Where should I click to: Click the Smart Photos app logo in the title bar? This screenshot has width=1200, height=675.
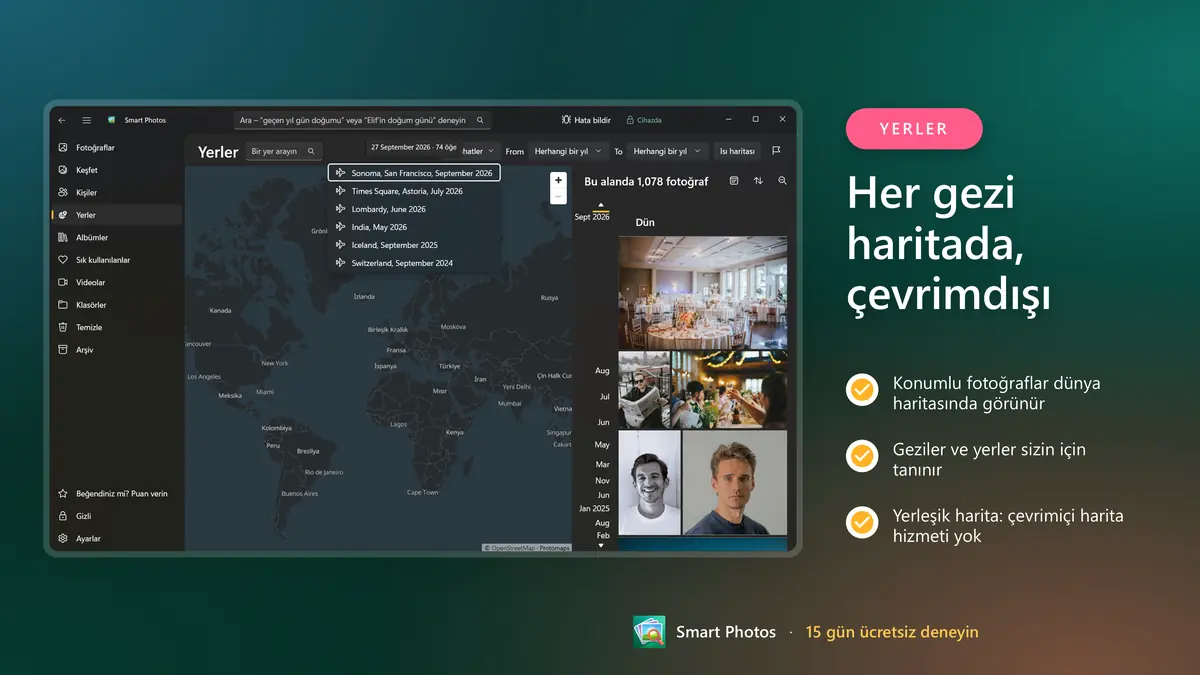pyautogui.click(x=112, y=120)
